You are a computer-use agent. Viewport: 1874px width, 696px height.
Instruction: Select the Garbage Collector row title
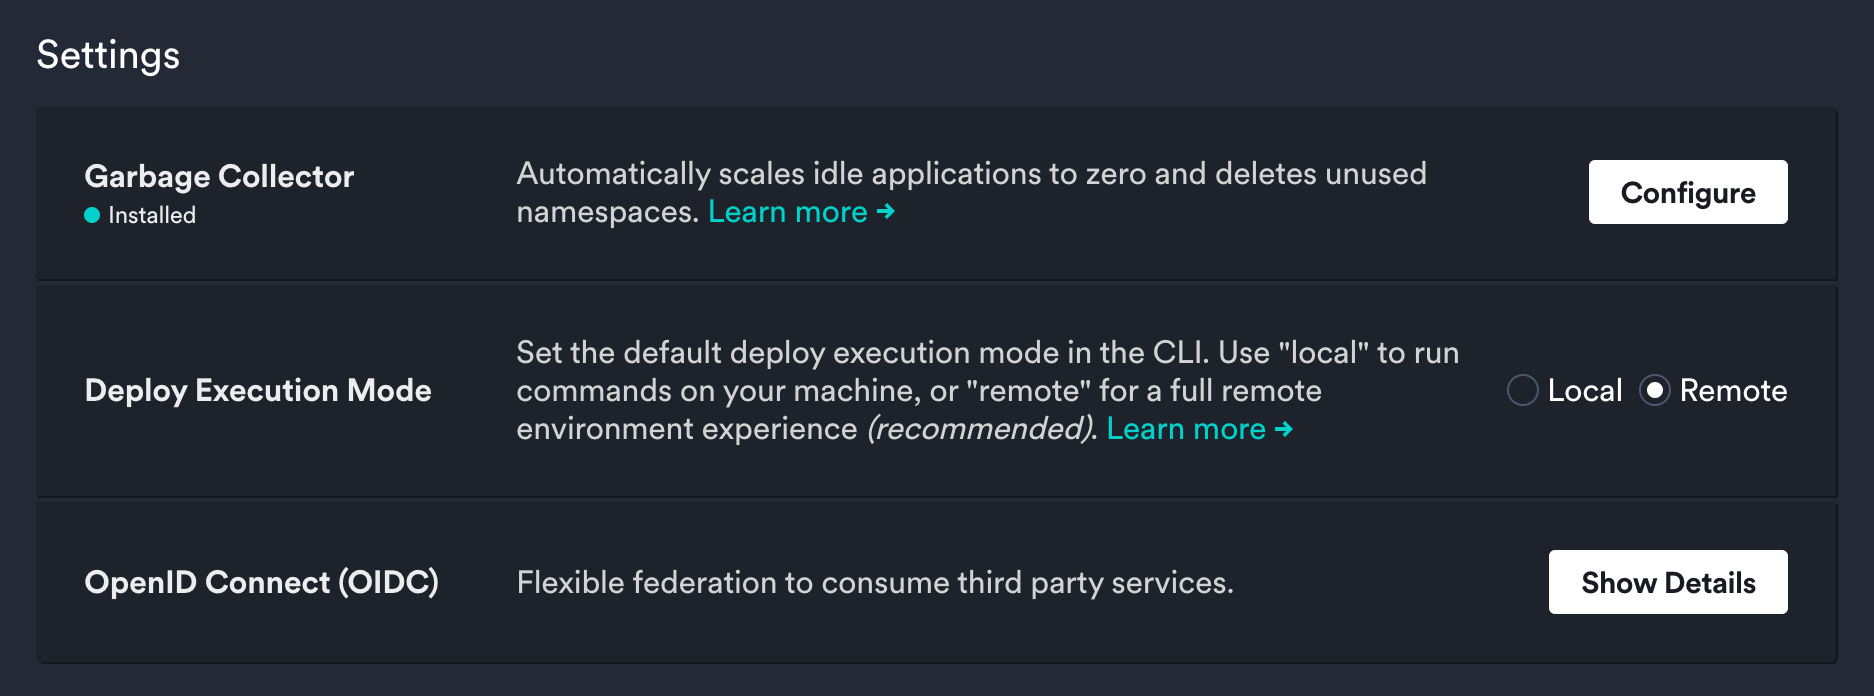click(219, 177)
